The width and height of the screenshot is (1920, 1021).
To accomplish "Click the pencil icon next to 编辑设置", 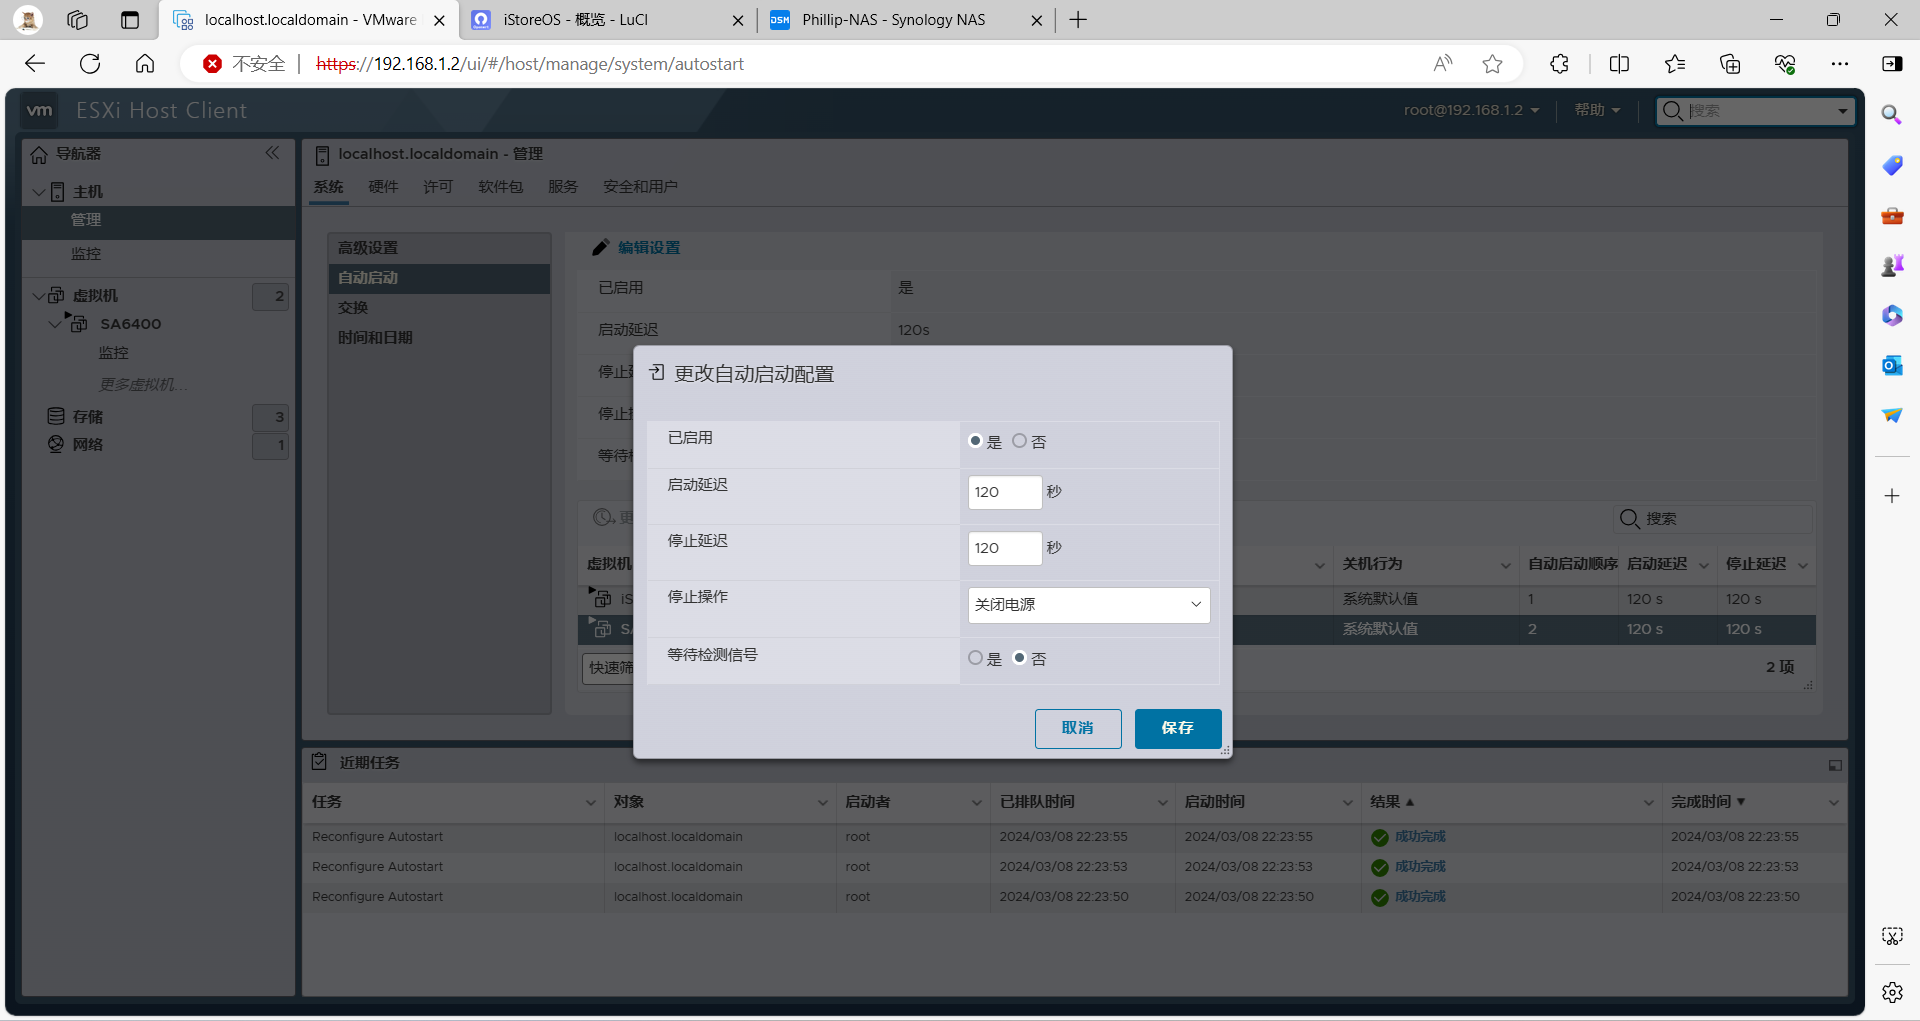I will [x=601, y=246].
